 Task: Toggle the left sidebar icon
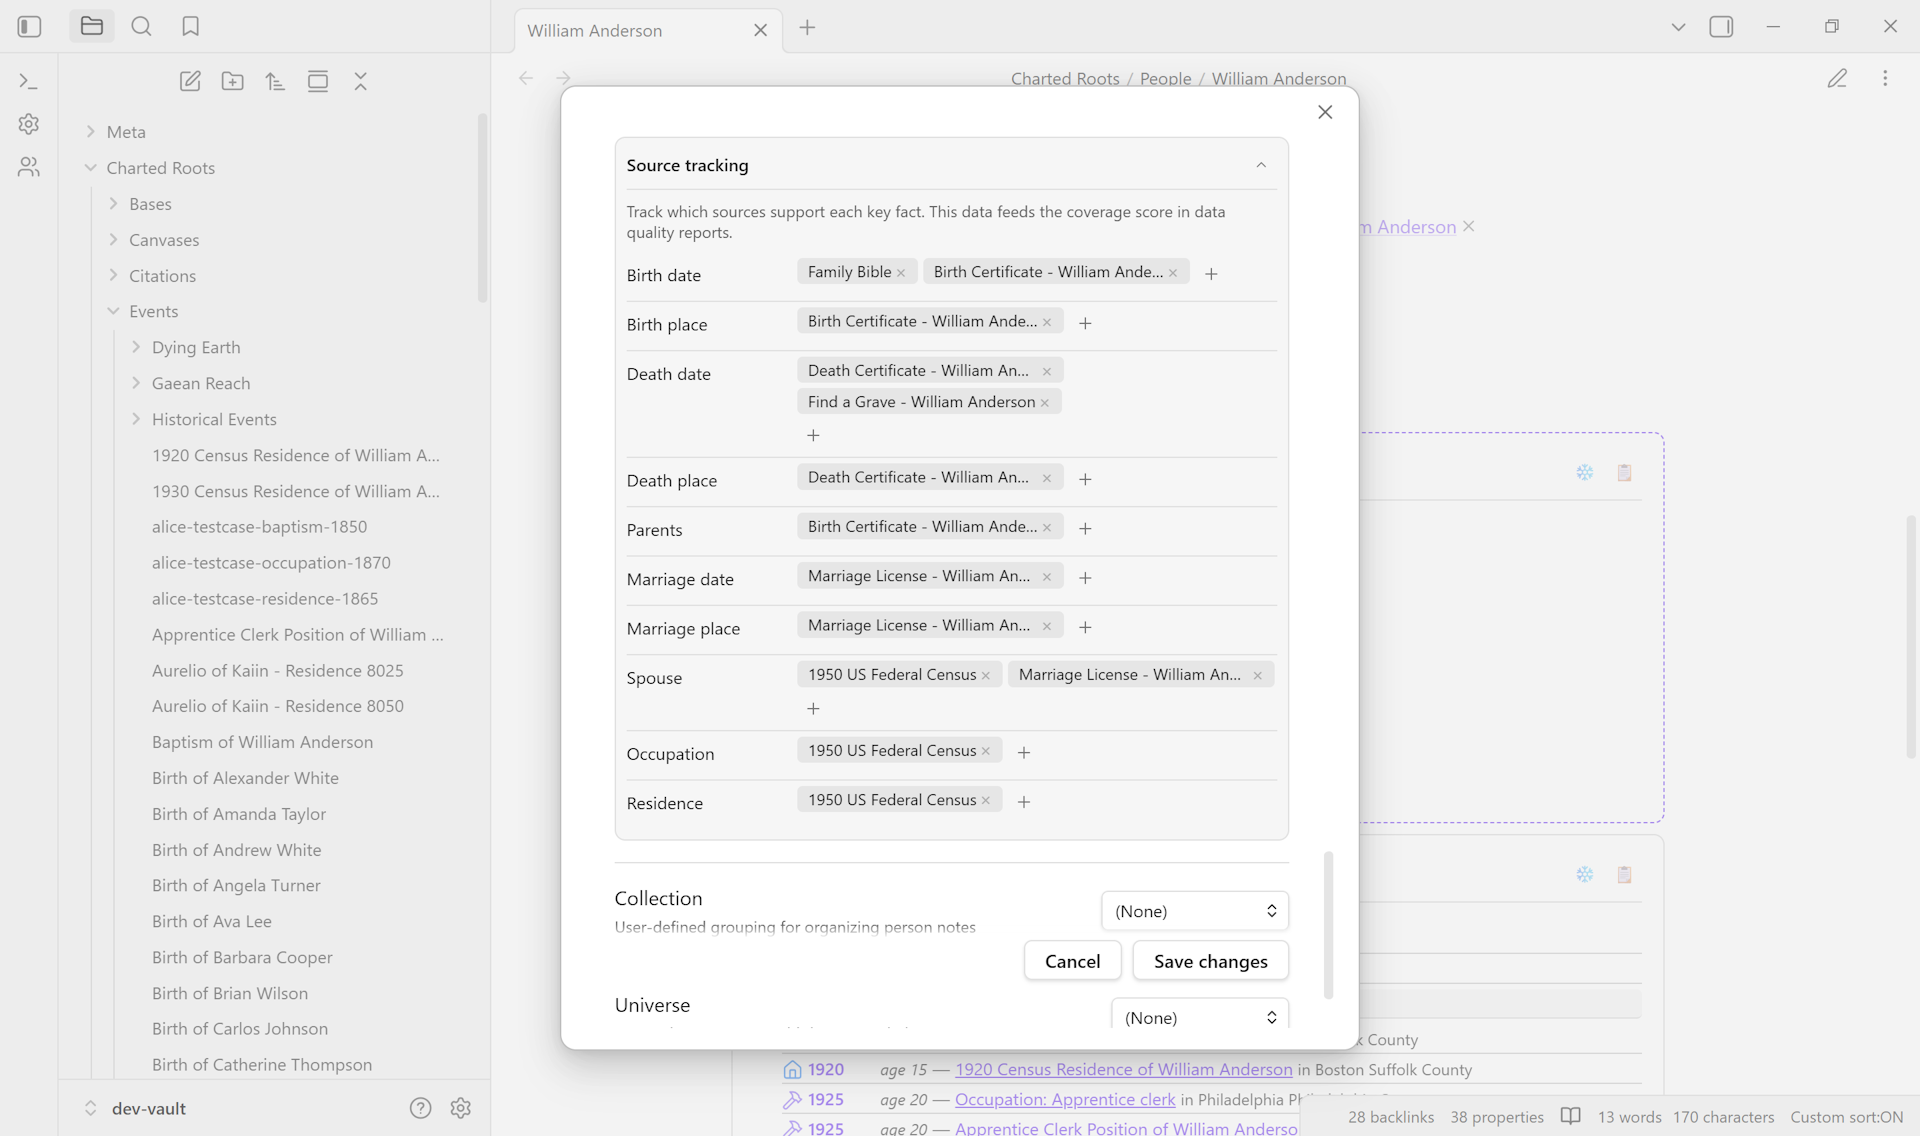[x=30, y=26]
